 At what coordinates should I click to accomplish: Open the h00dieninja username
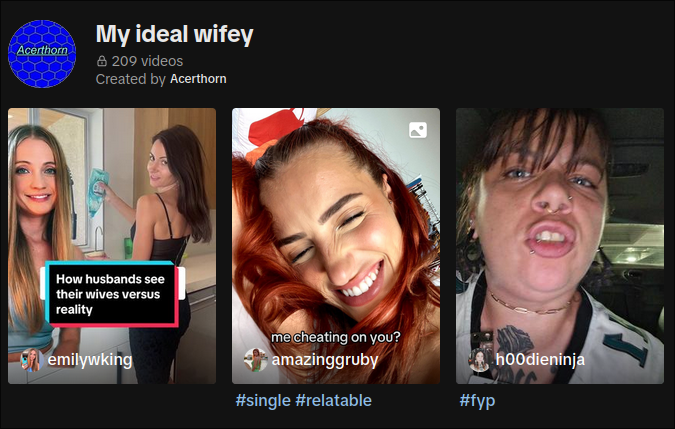coord(540,360)
